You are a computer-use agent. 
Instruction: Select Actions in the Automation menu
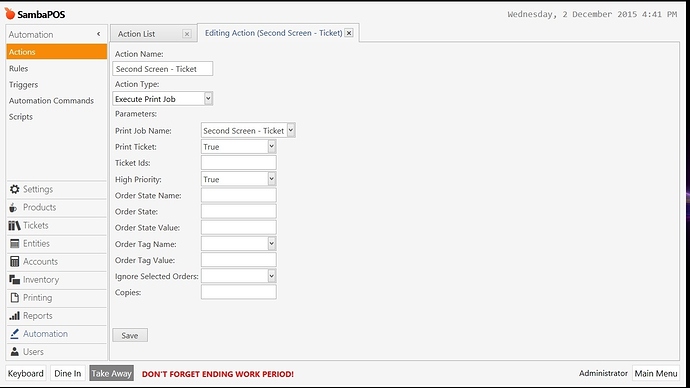(x=57, y=52)
